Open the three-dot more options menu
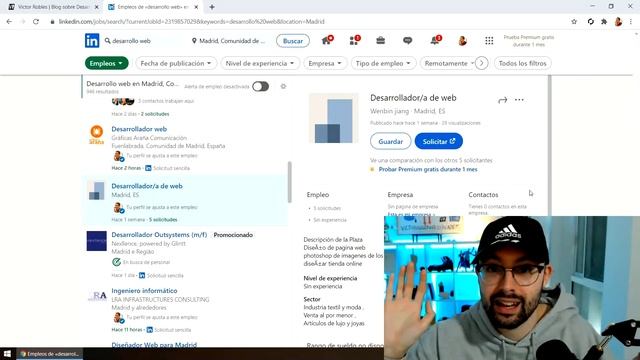The image size is (640, 360). (519, 100)
